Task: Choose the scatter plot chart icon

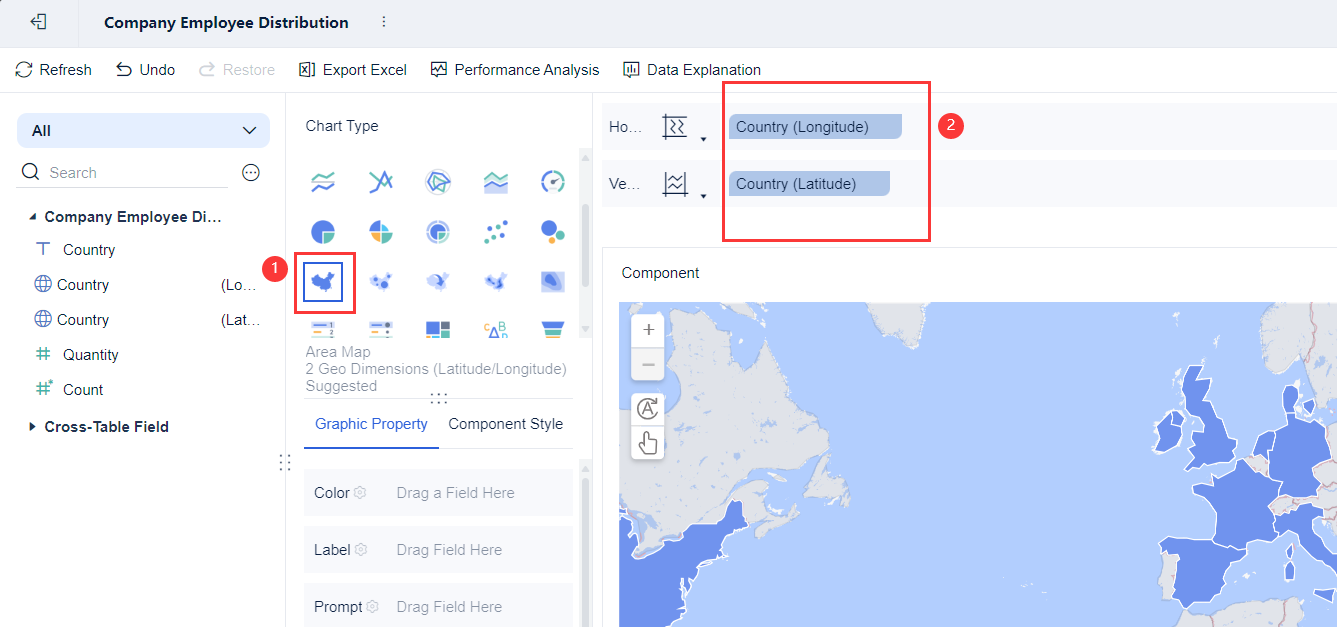Action: click(495, 232)
